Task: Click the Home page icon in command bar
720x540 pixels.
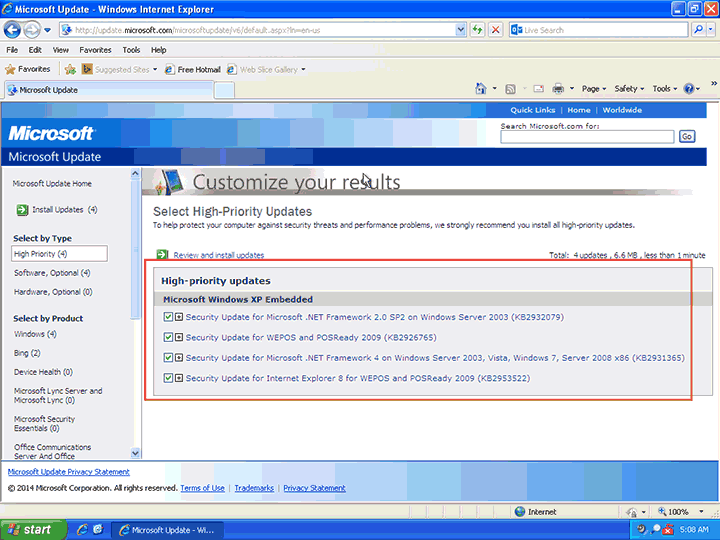Action: point(481,89)
